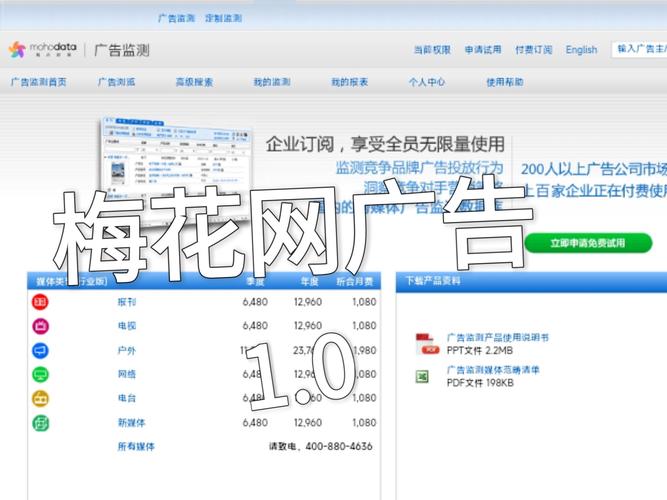Click 电视 row's 1,080 monthly price
667x500 pixels.
(365, 326)
